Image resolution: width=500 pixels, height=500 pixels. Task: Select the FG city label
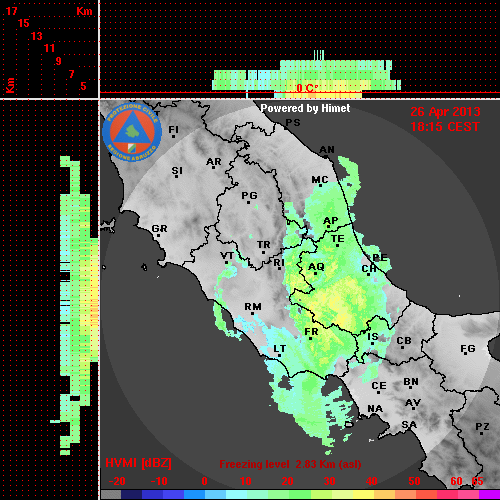[468, 349]
